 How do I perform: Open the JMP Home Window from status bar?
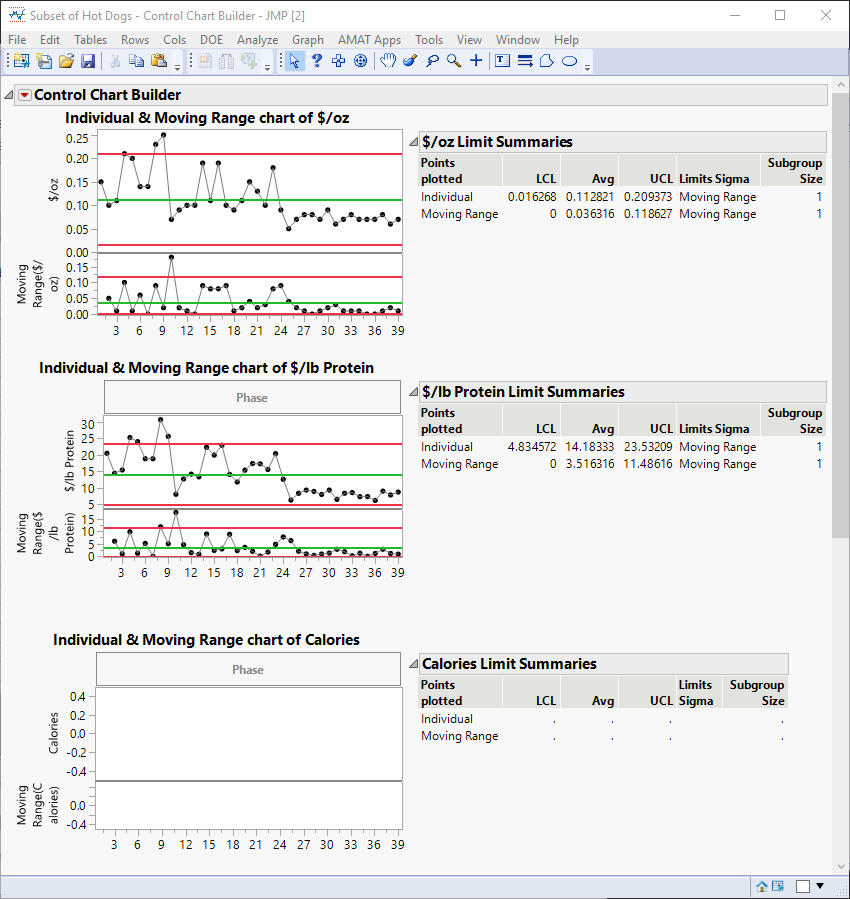click(x=762, y=886)
